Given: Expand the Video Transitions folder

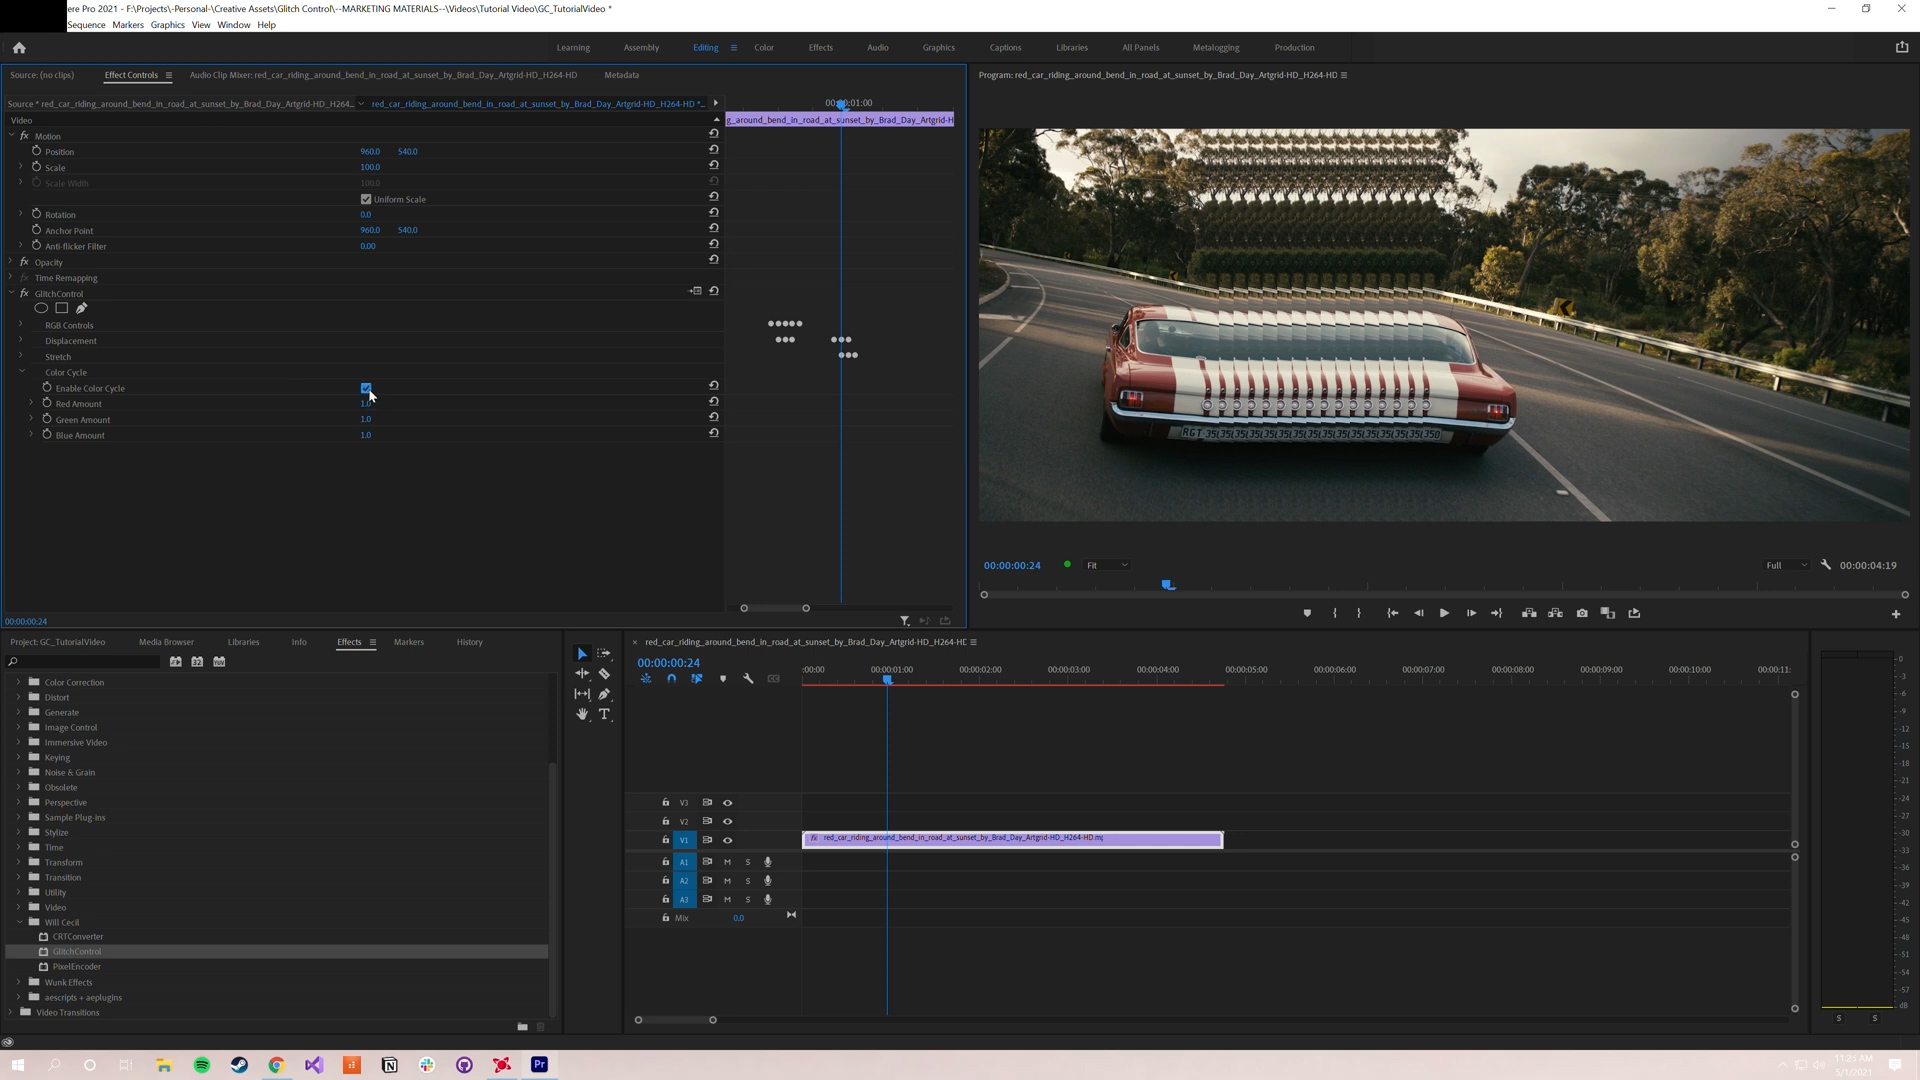Looking at the screenshot, I should click(11, 1013).
